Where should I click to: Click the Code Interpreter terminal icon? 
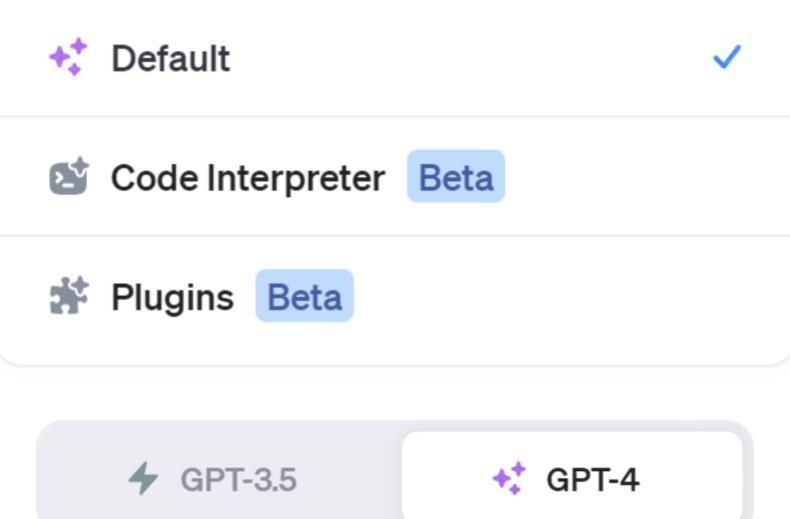click(69, 176)
